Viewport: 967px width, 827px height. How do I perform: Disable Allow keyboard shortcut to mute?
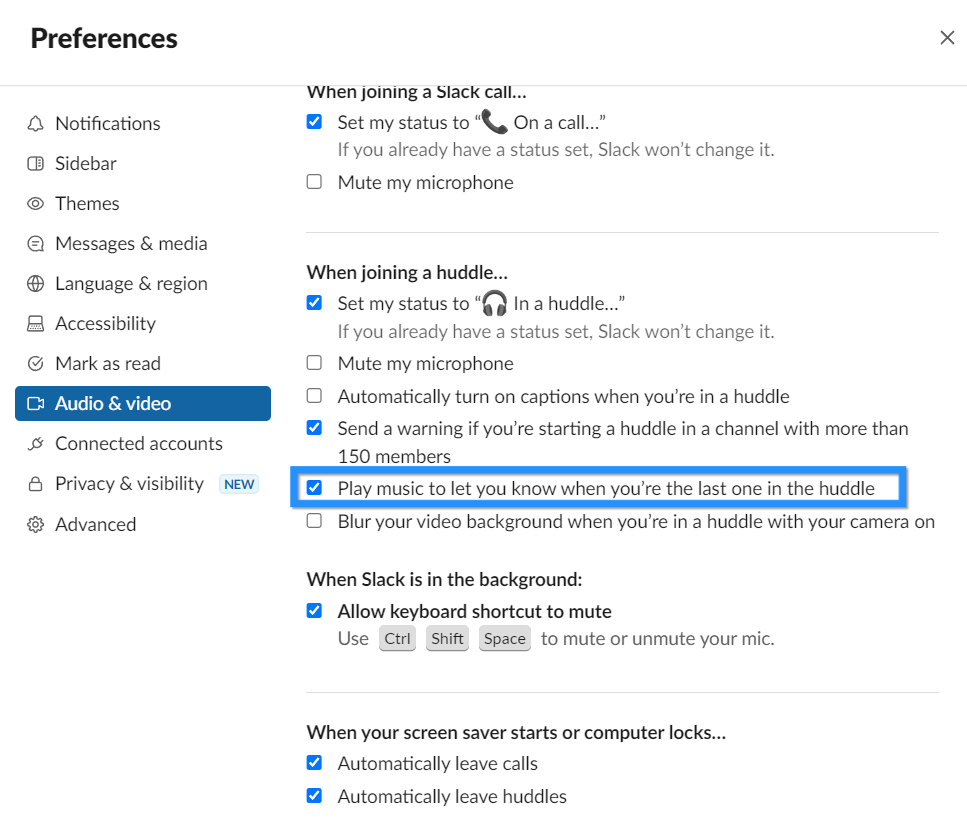coord(315,611)
